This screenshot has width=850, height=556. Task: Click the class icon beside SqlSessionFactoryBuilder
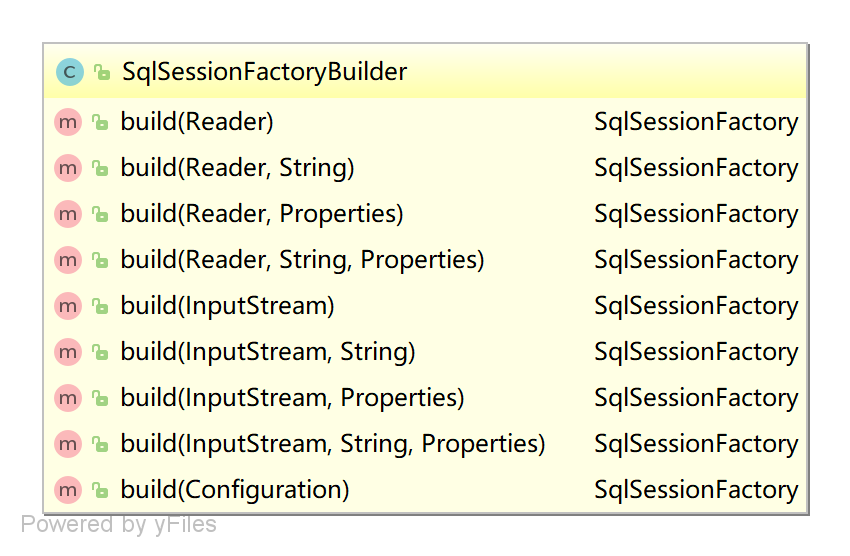click(69, 72)
